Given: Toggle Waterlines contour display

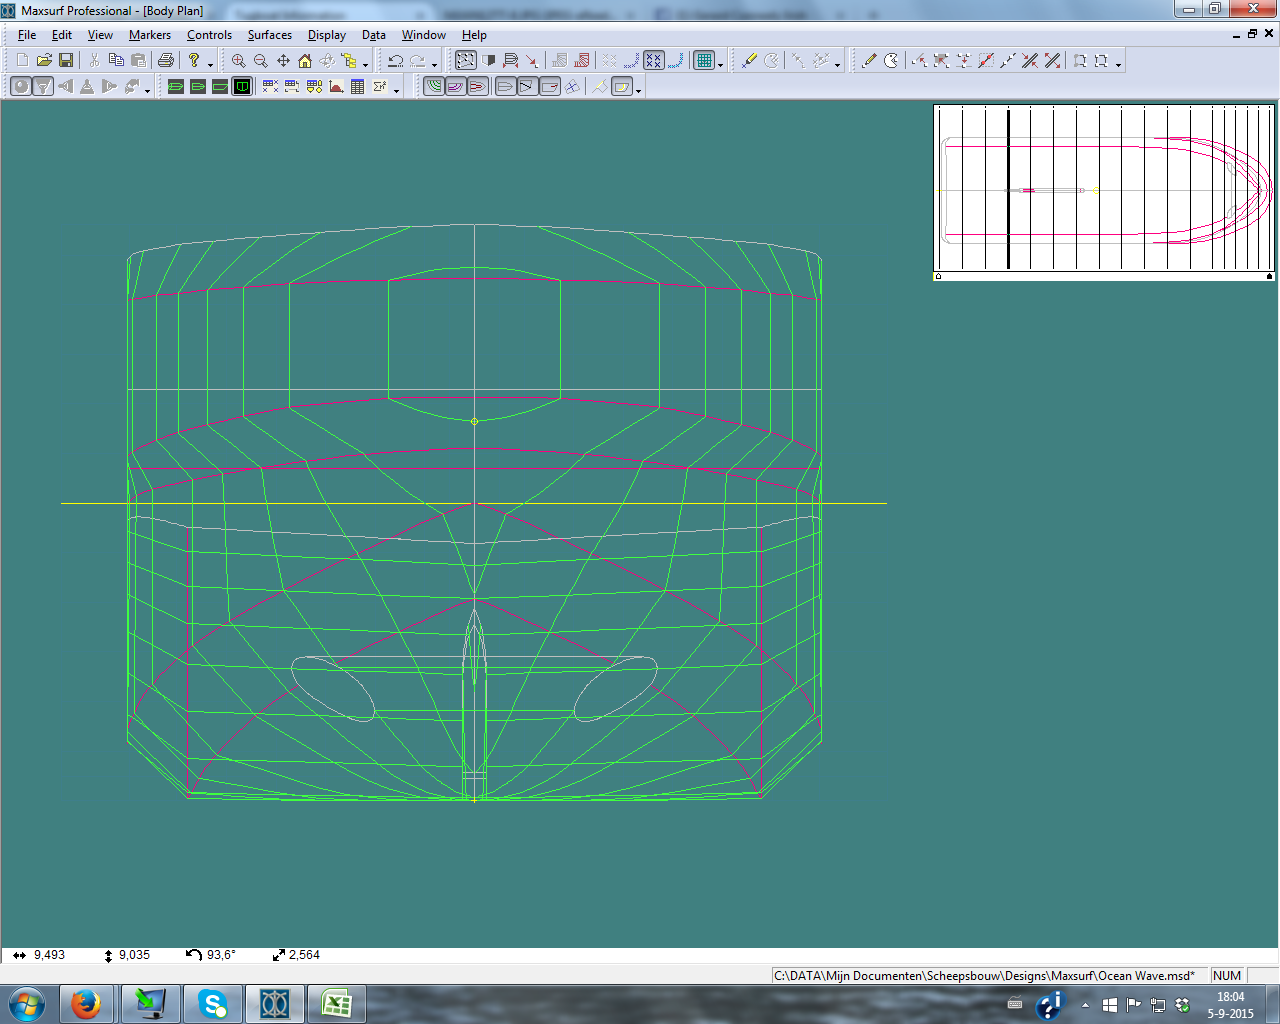Looking at the screenshot, I should [477, 87].
